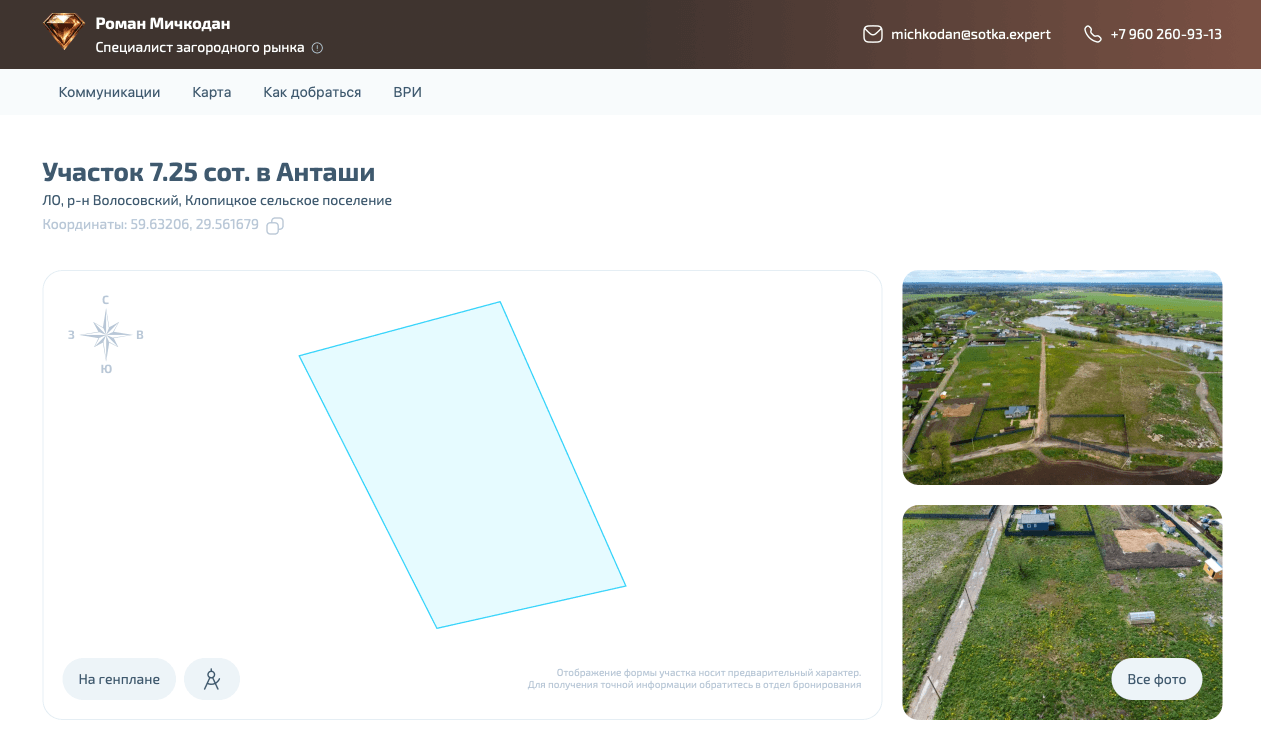
Task: Click the name Роман Мичкодан
Action: coord(163,23)
